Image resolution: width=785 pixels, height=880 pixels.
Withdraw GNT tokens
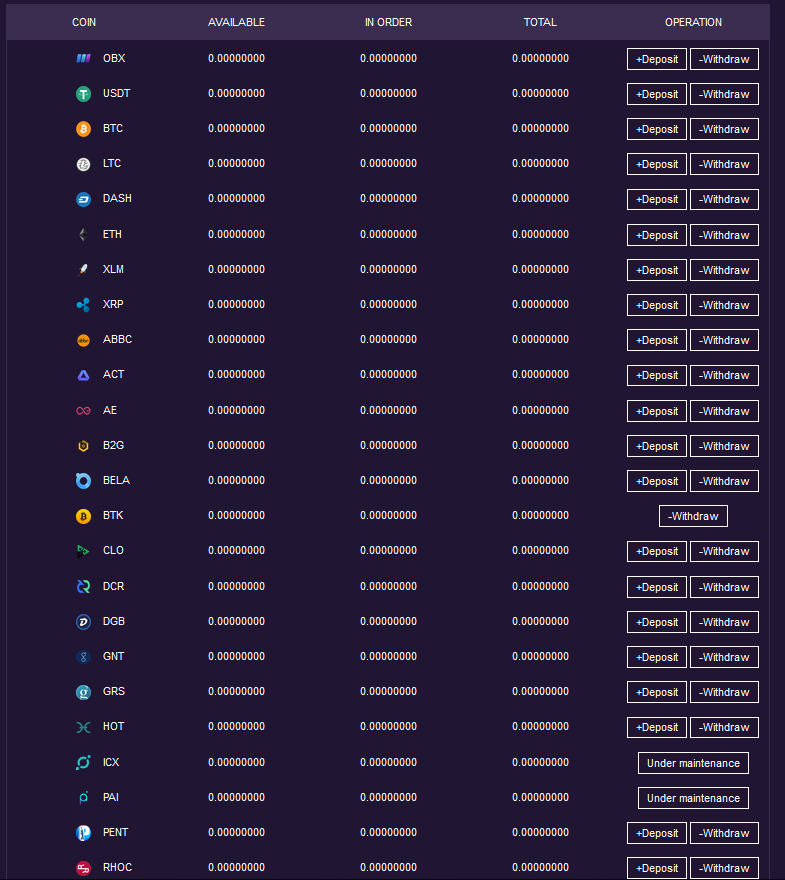(724, 657)
